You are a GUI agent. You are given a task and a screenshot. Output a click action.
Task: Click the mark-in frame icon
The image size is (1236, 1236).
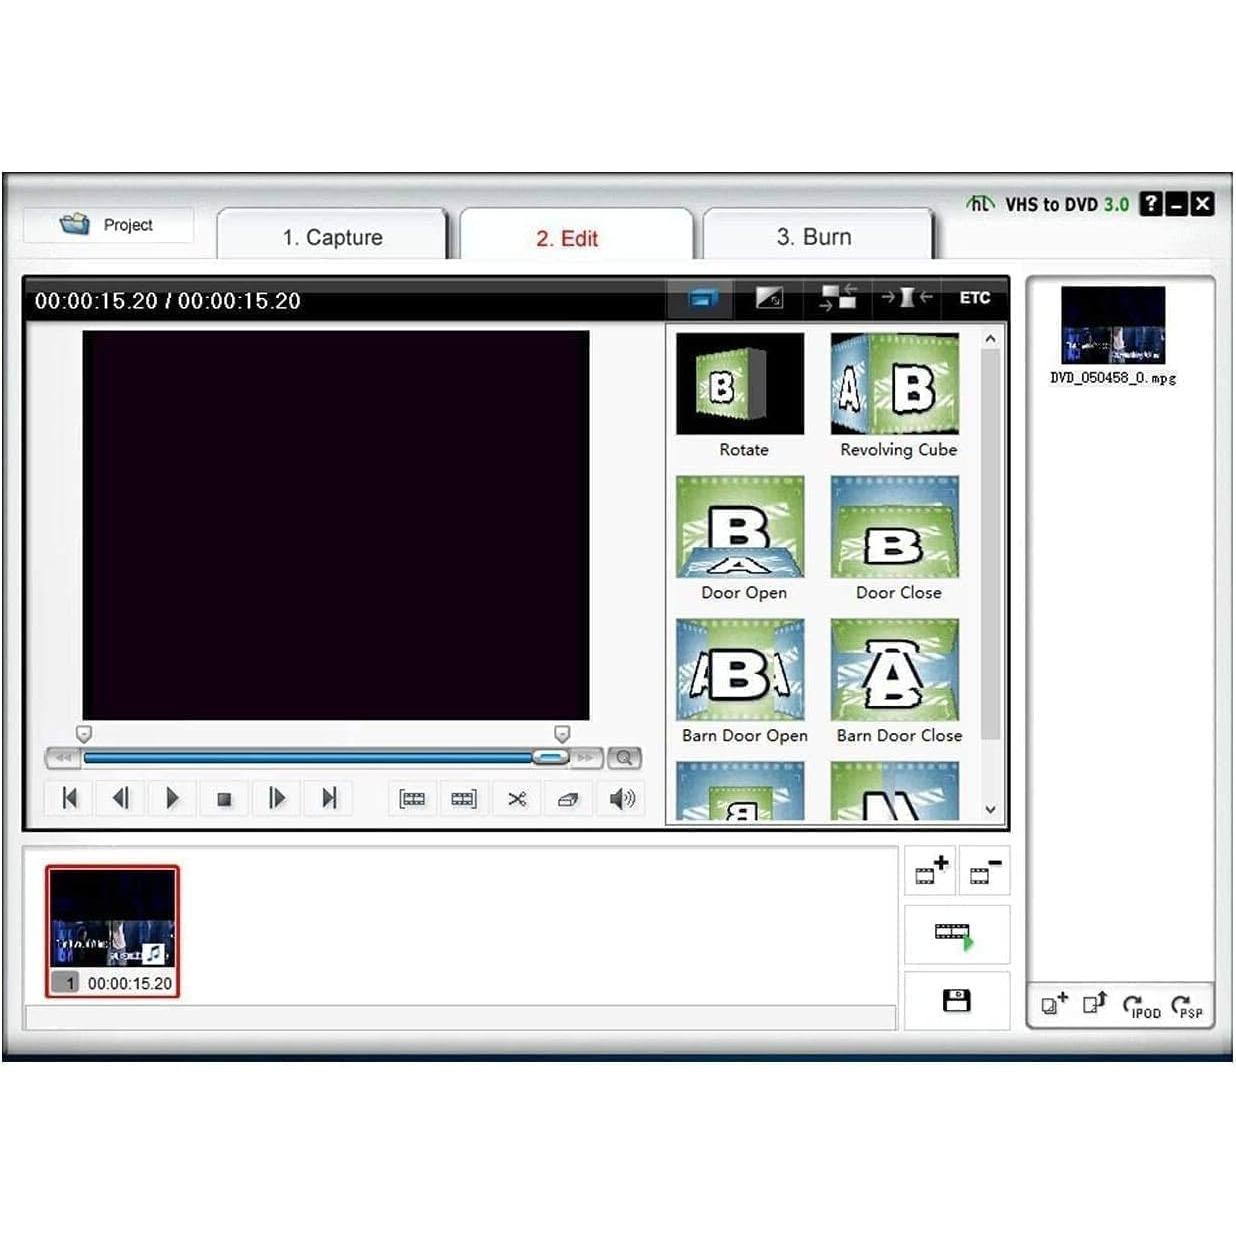pyautogui.click(x=412, y=798)
